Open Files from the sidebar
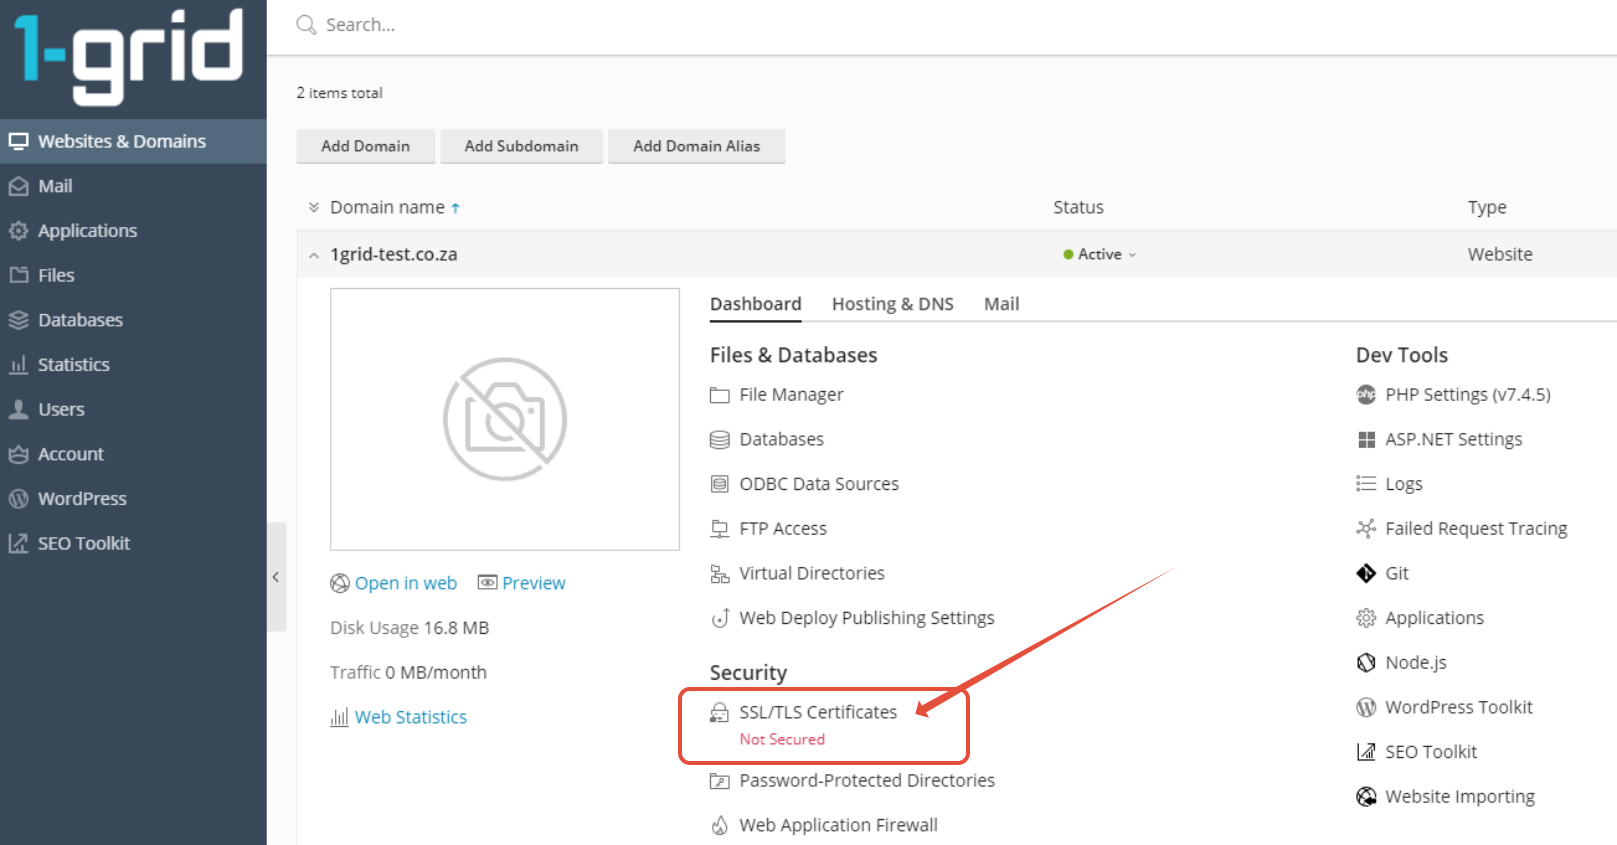This screenshot has width=1617, height=845. (x=133, y=275)
